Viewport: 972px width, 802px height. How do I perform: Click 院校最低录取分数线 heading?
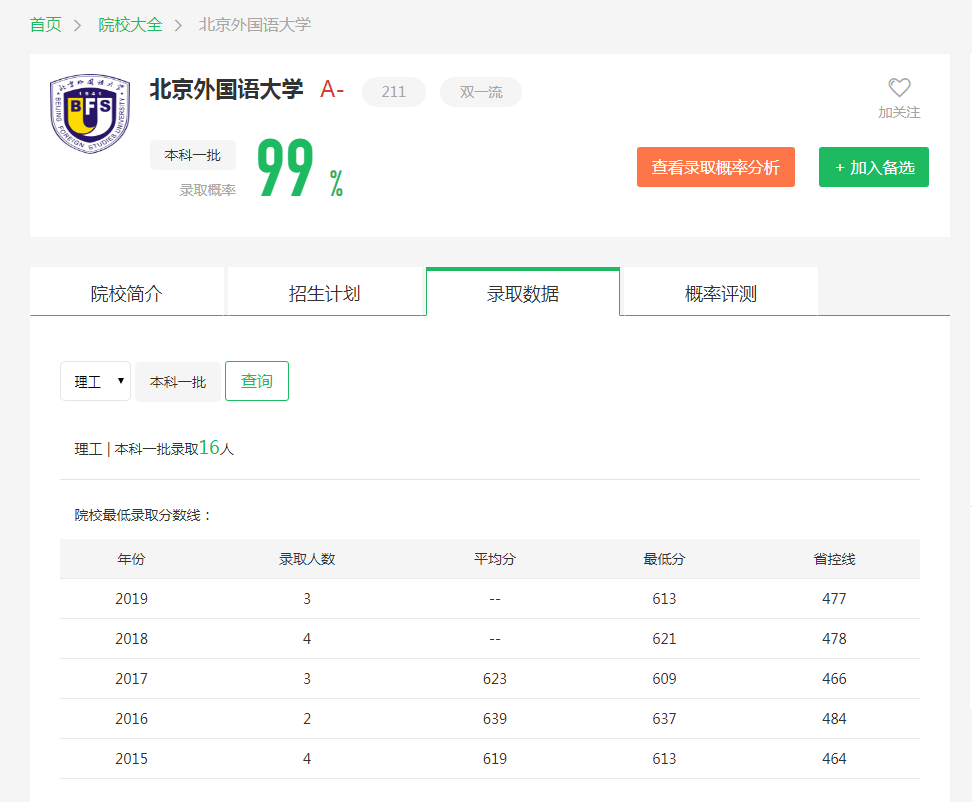[x=143, y=515]
